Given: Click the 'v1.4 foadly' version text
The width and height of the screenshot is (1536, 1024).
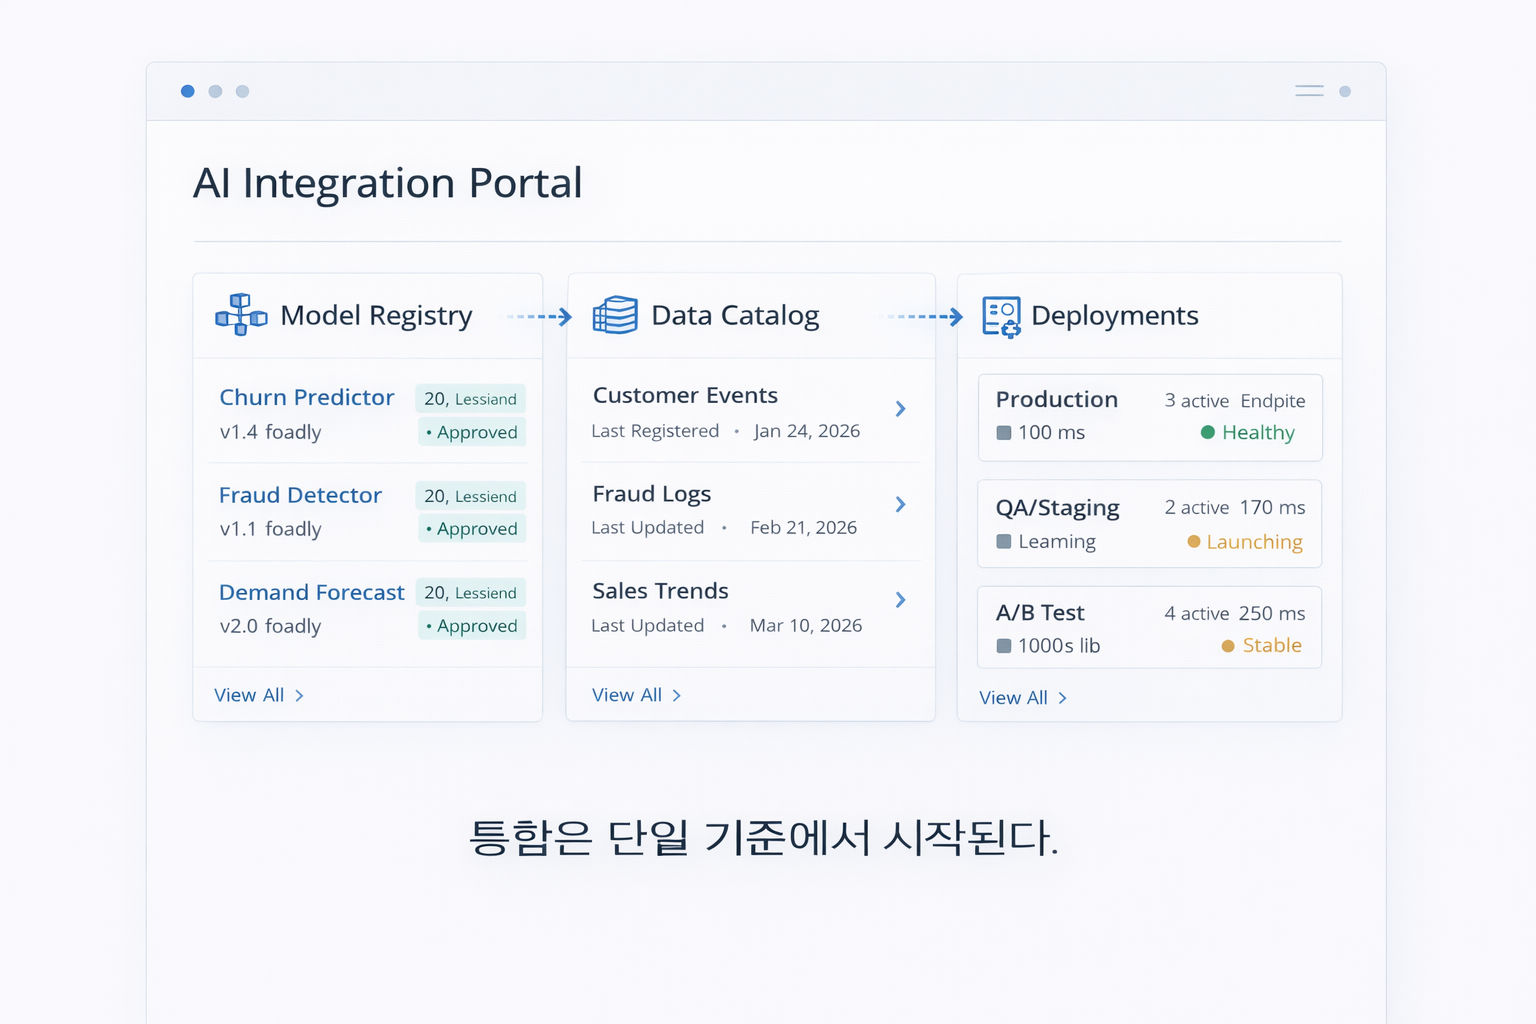Looking at the screenshot, I should (270, 432).
